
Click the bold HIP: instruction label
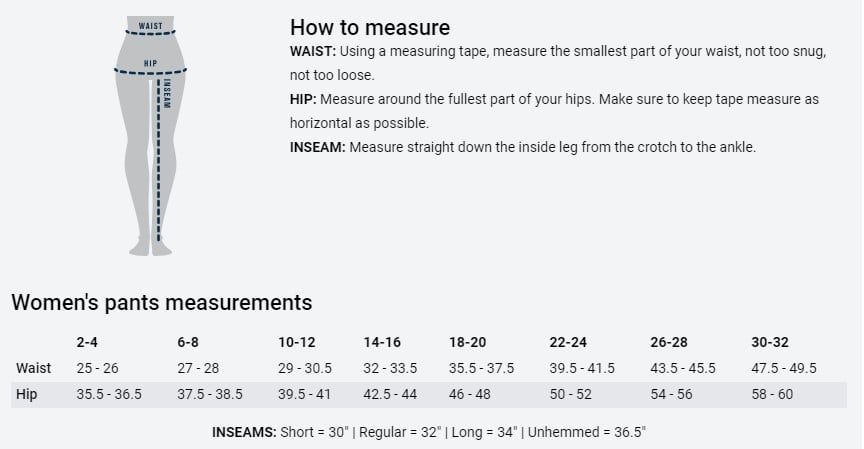click(304, 99)
